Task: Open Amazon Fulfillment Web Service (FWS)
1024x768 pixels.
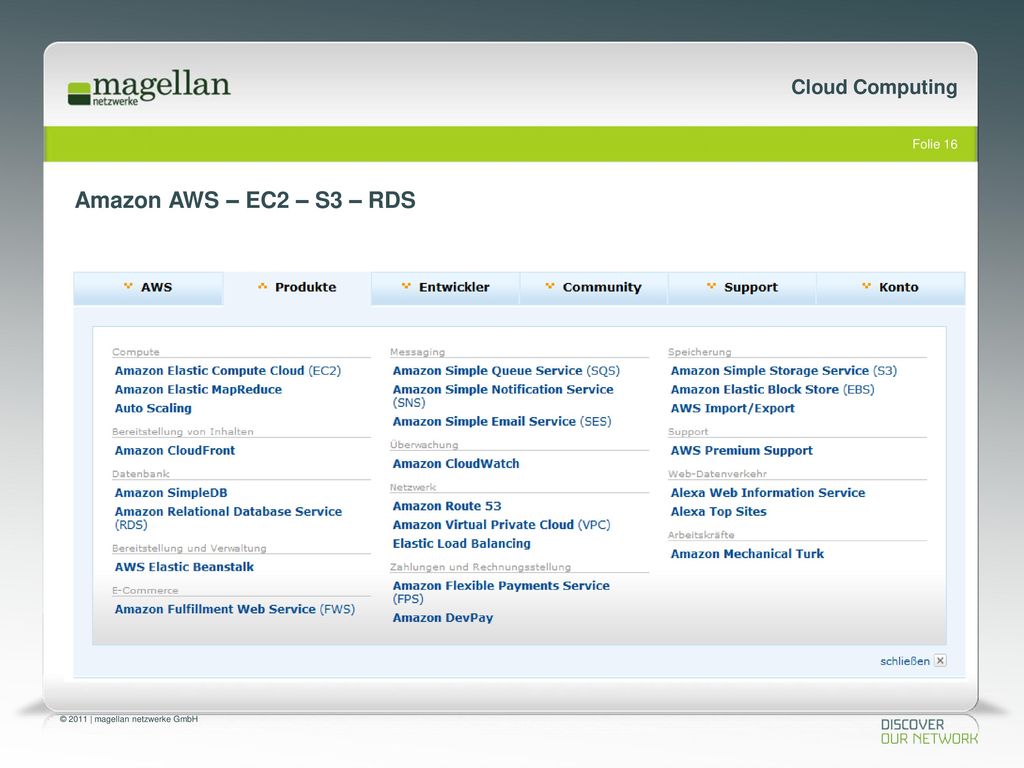Action: coord(235,609)
